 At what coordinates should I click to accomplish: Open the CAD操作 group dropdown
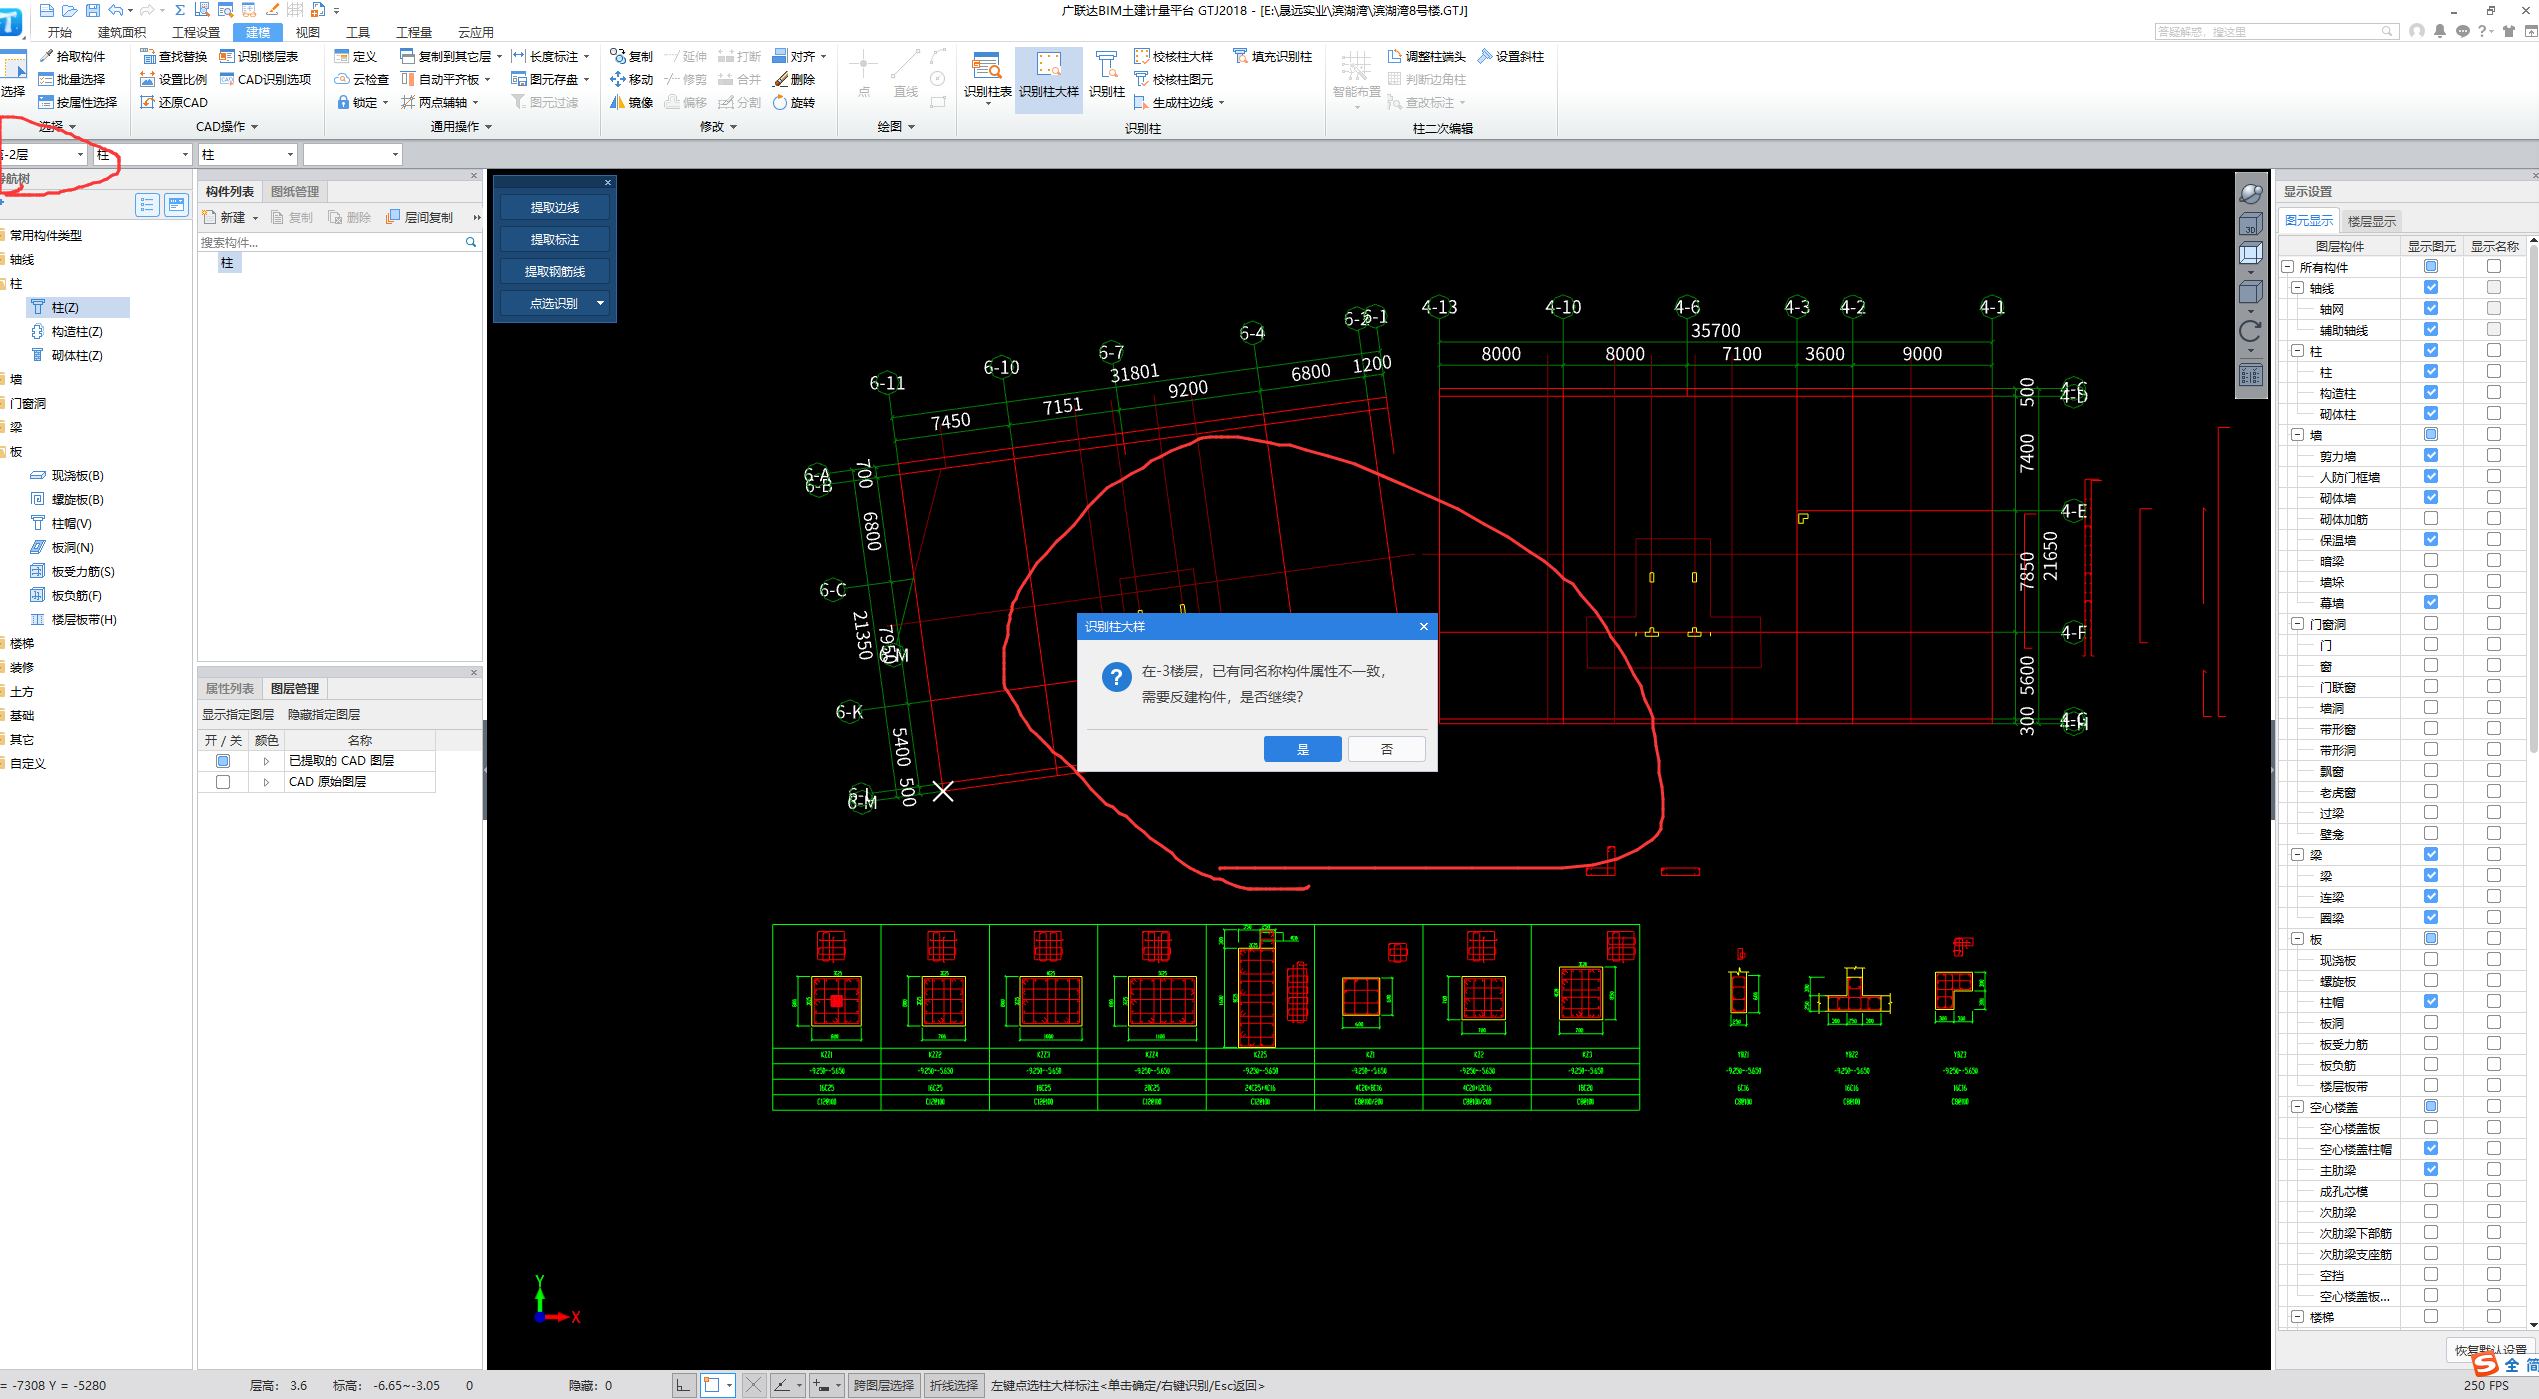pyautogui.click(x=254, y=127)
